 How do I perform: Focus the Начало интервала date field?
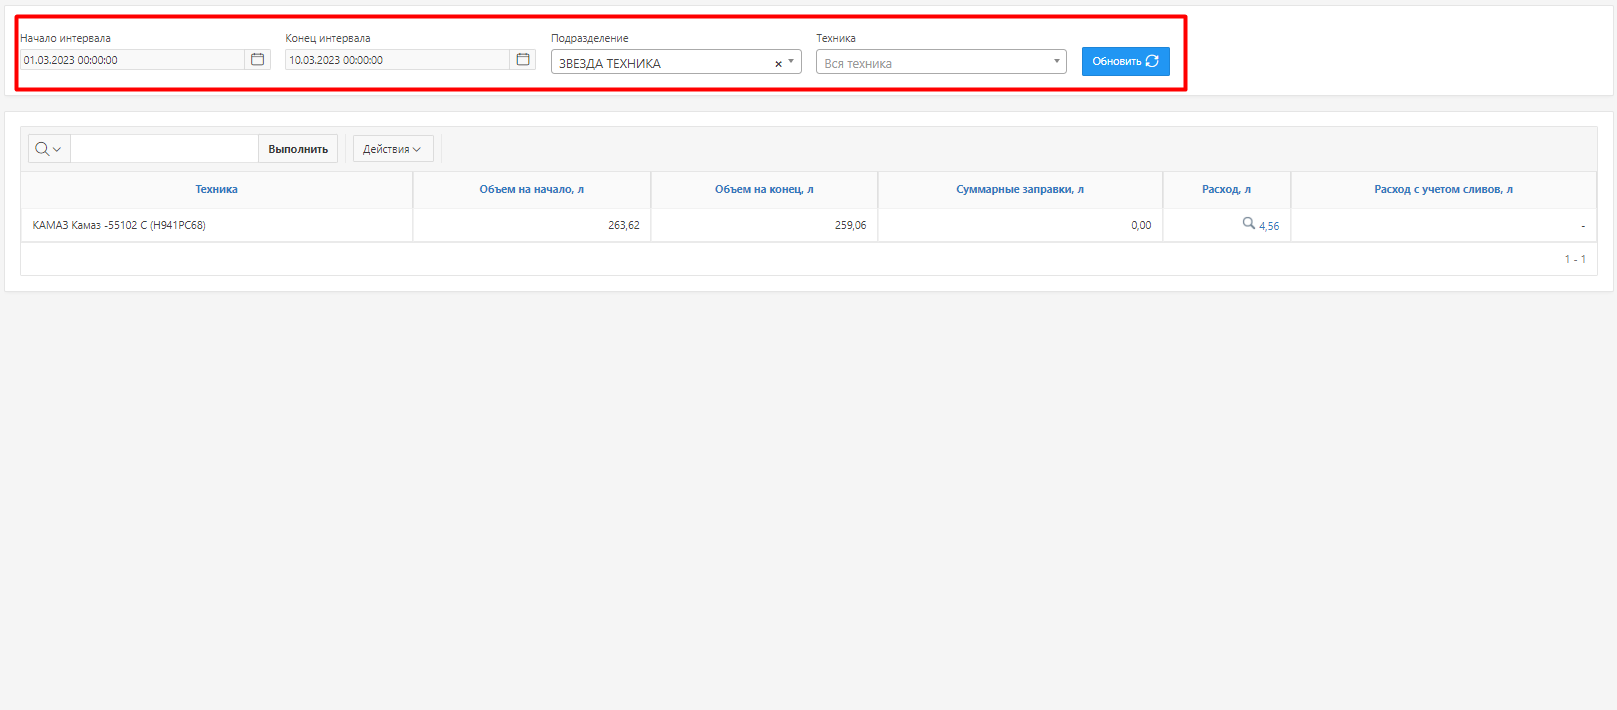(x=130, y=60)
